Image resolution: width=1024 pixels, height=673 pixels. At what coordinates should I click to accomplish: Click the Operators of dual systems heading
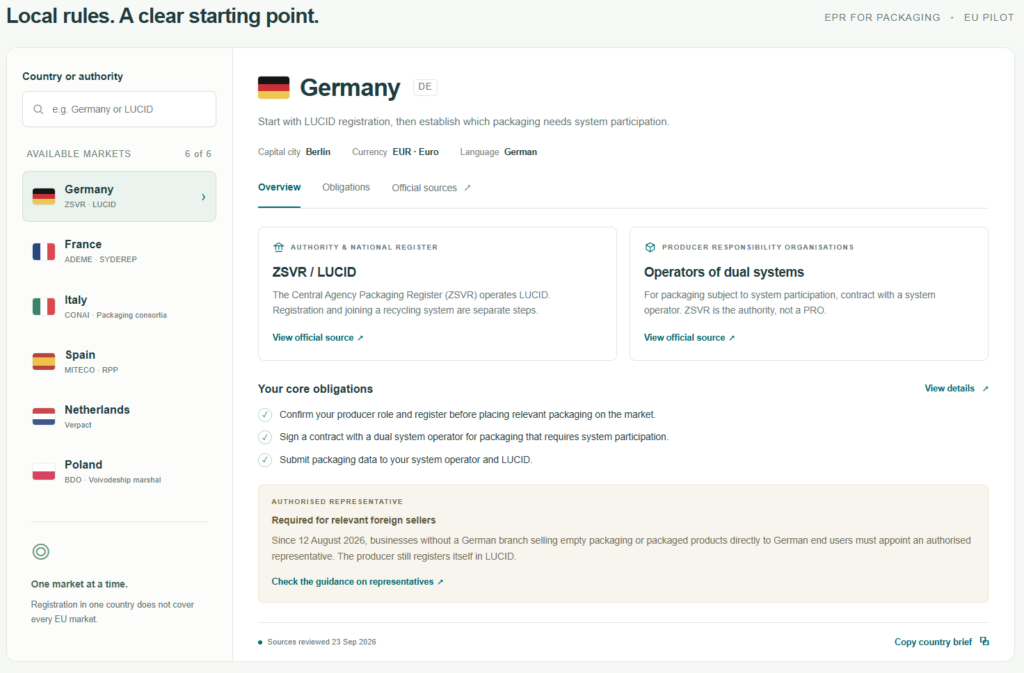tap(724, 272)
